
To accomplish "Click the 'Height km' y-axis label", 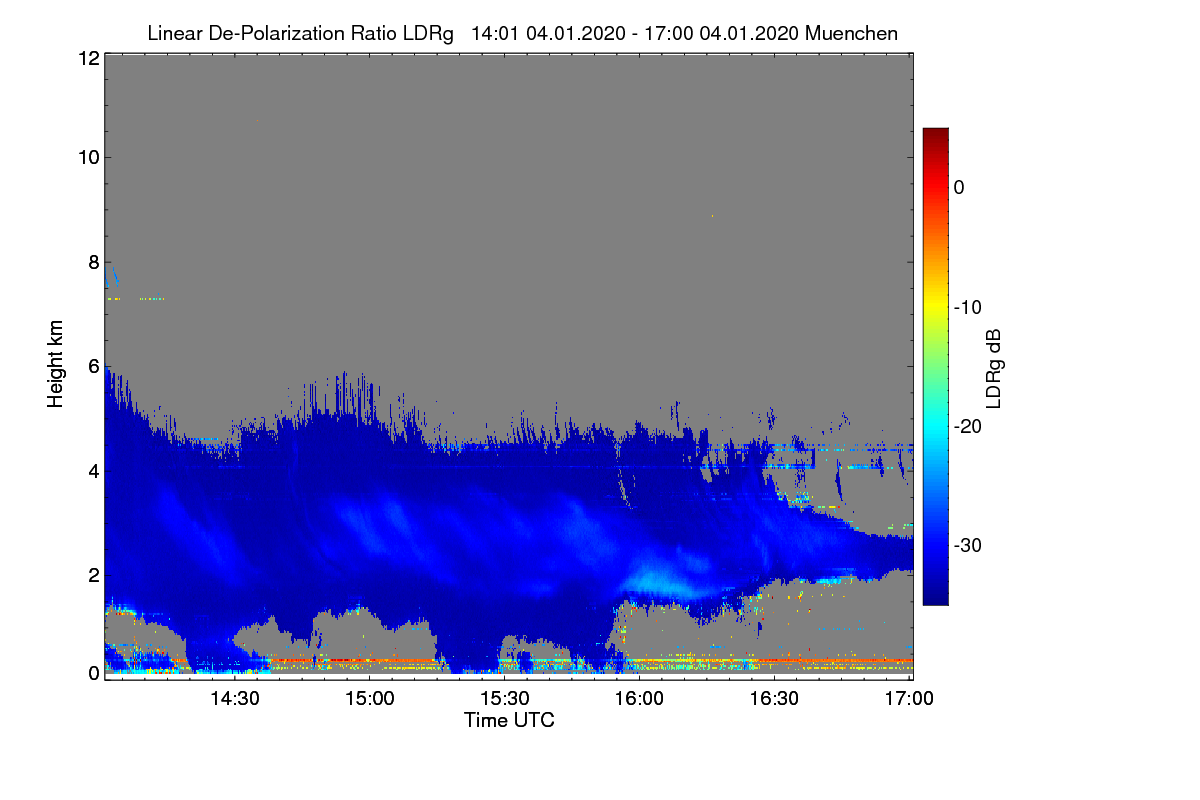I will pyautogui.click(x=55, y=366).
